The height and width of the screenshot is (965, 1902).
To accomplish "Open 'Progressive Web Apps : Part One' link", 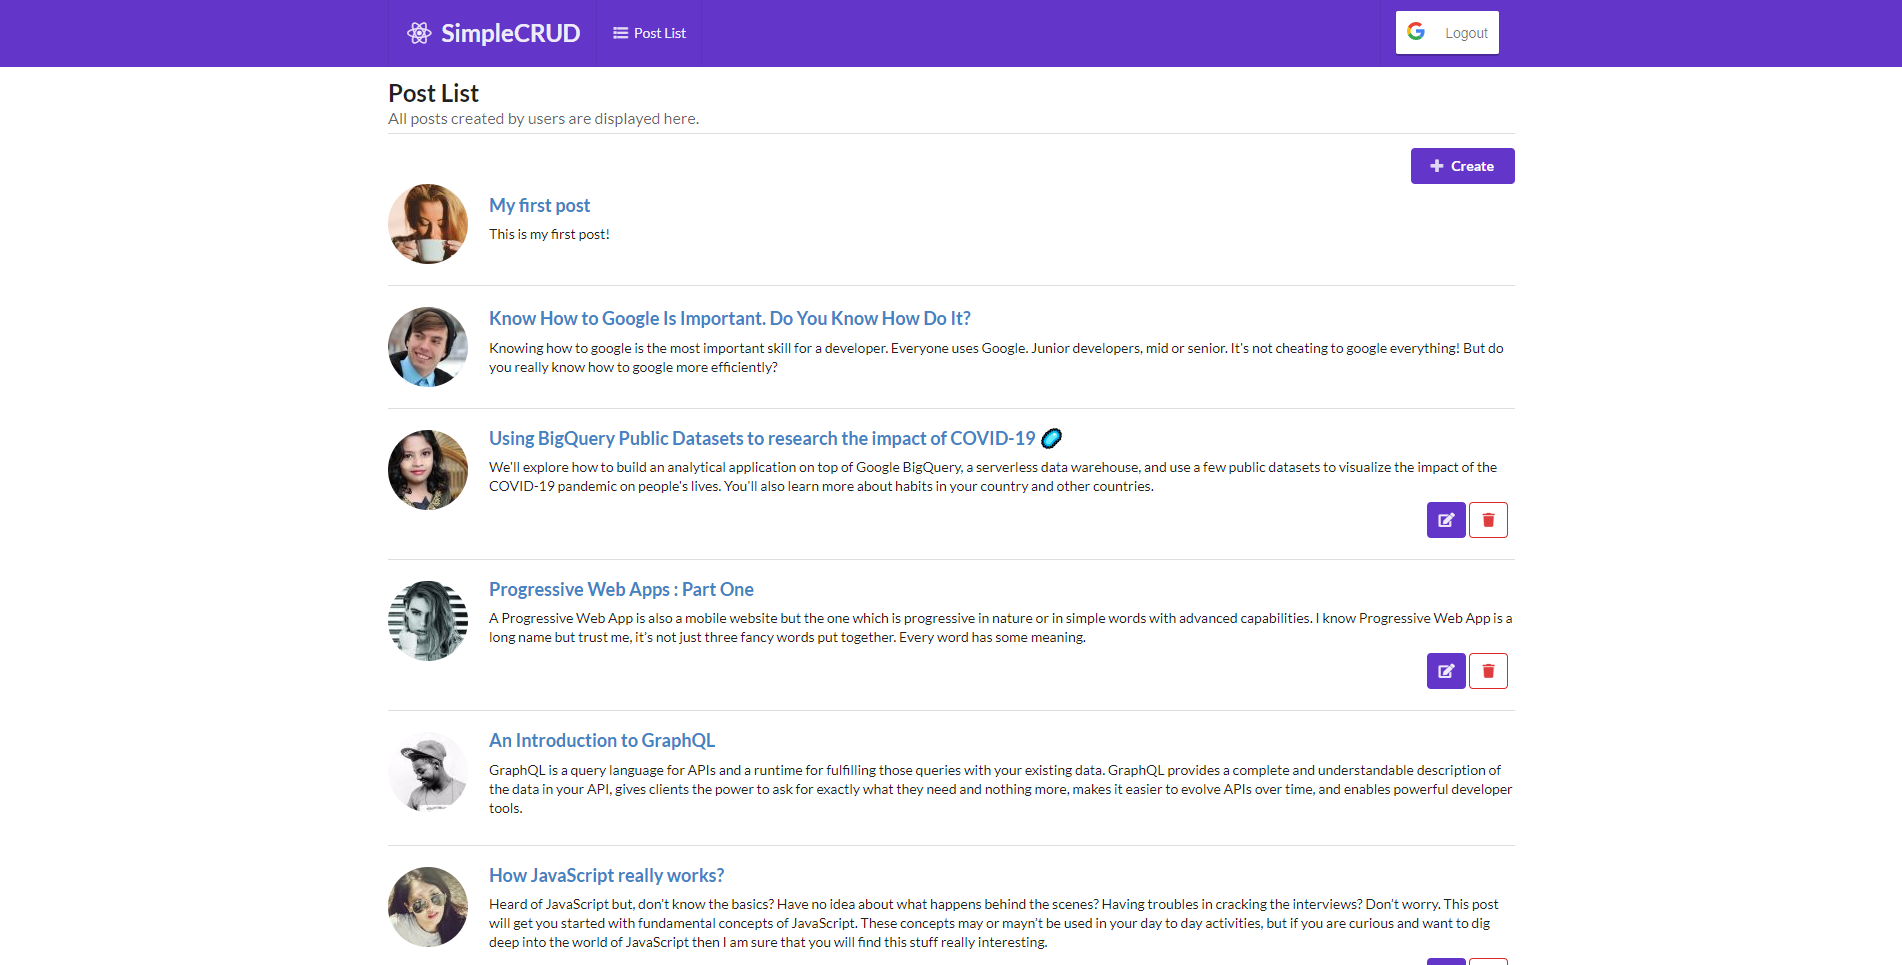I will tap(621, 589).
